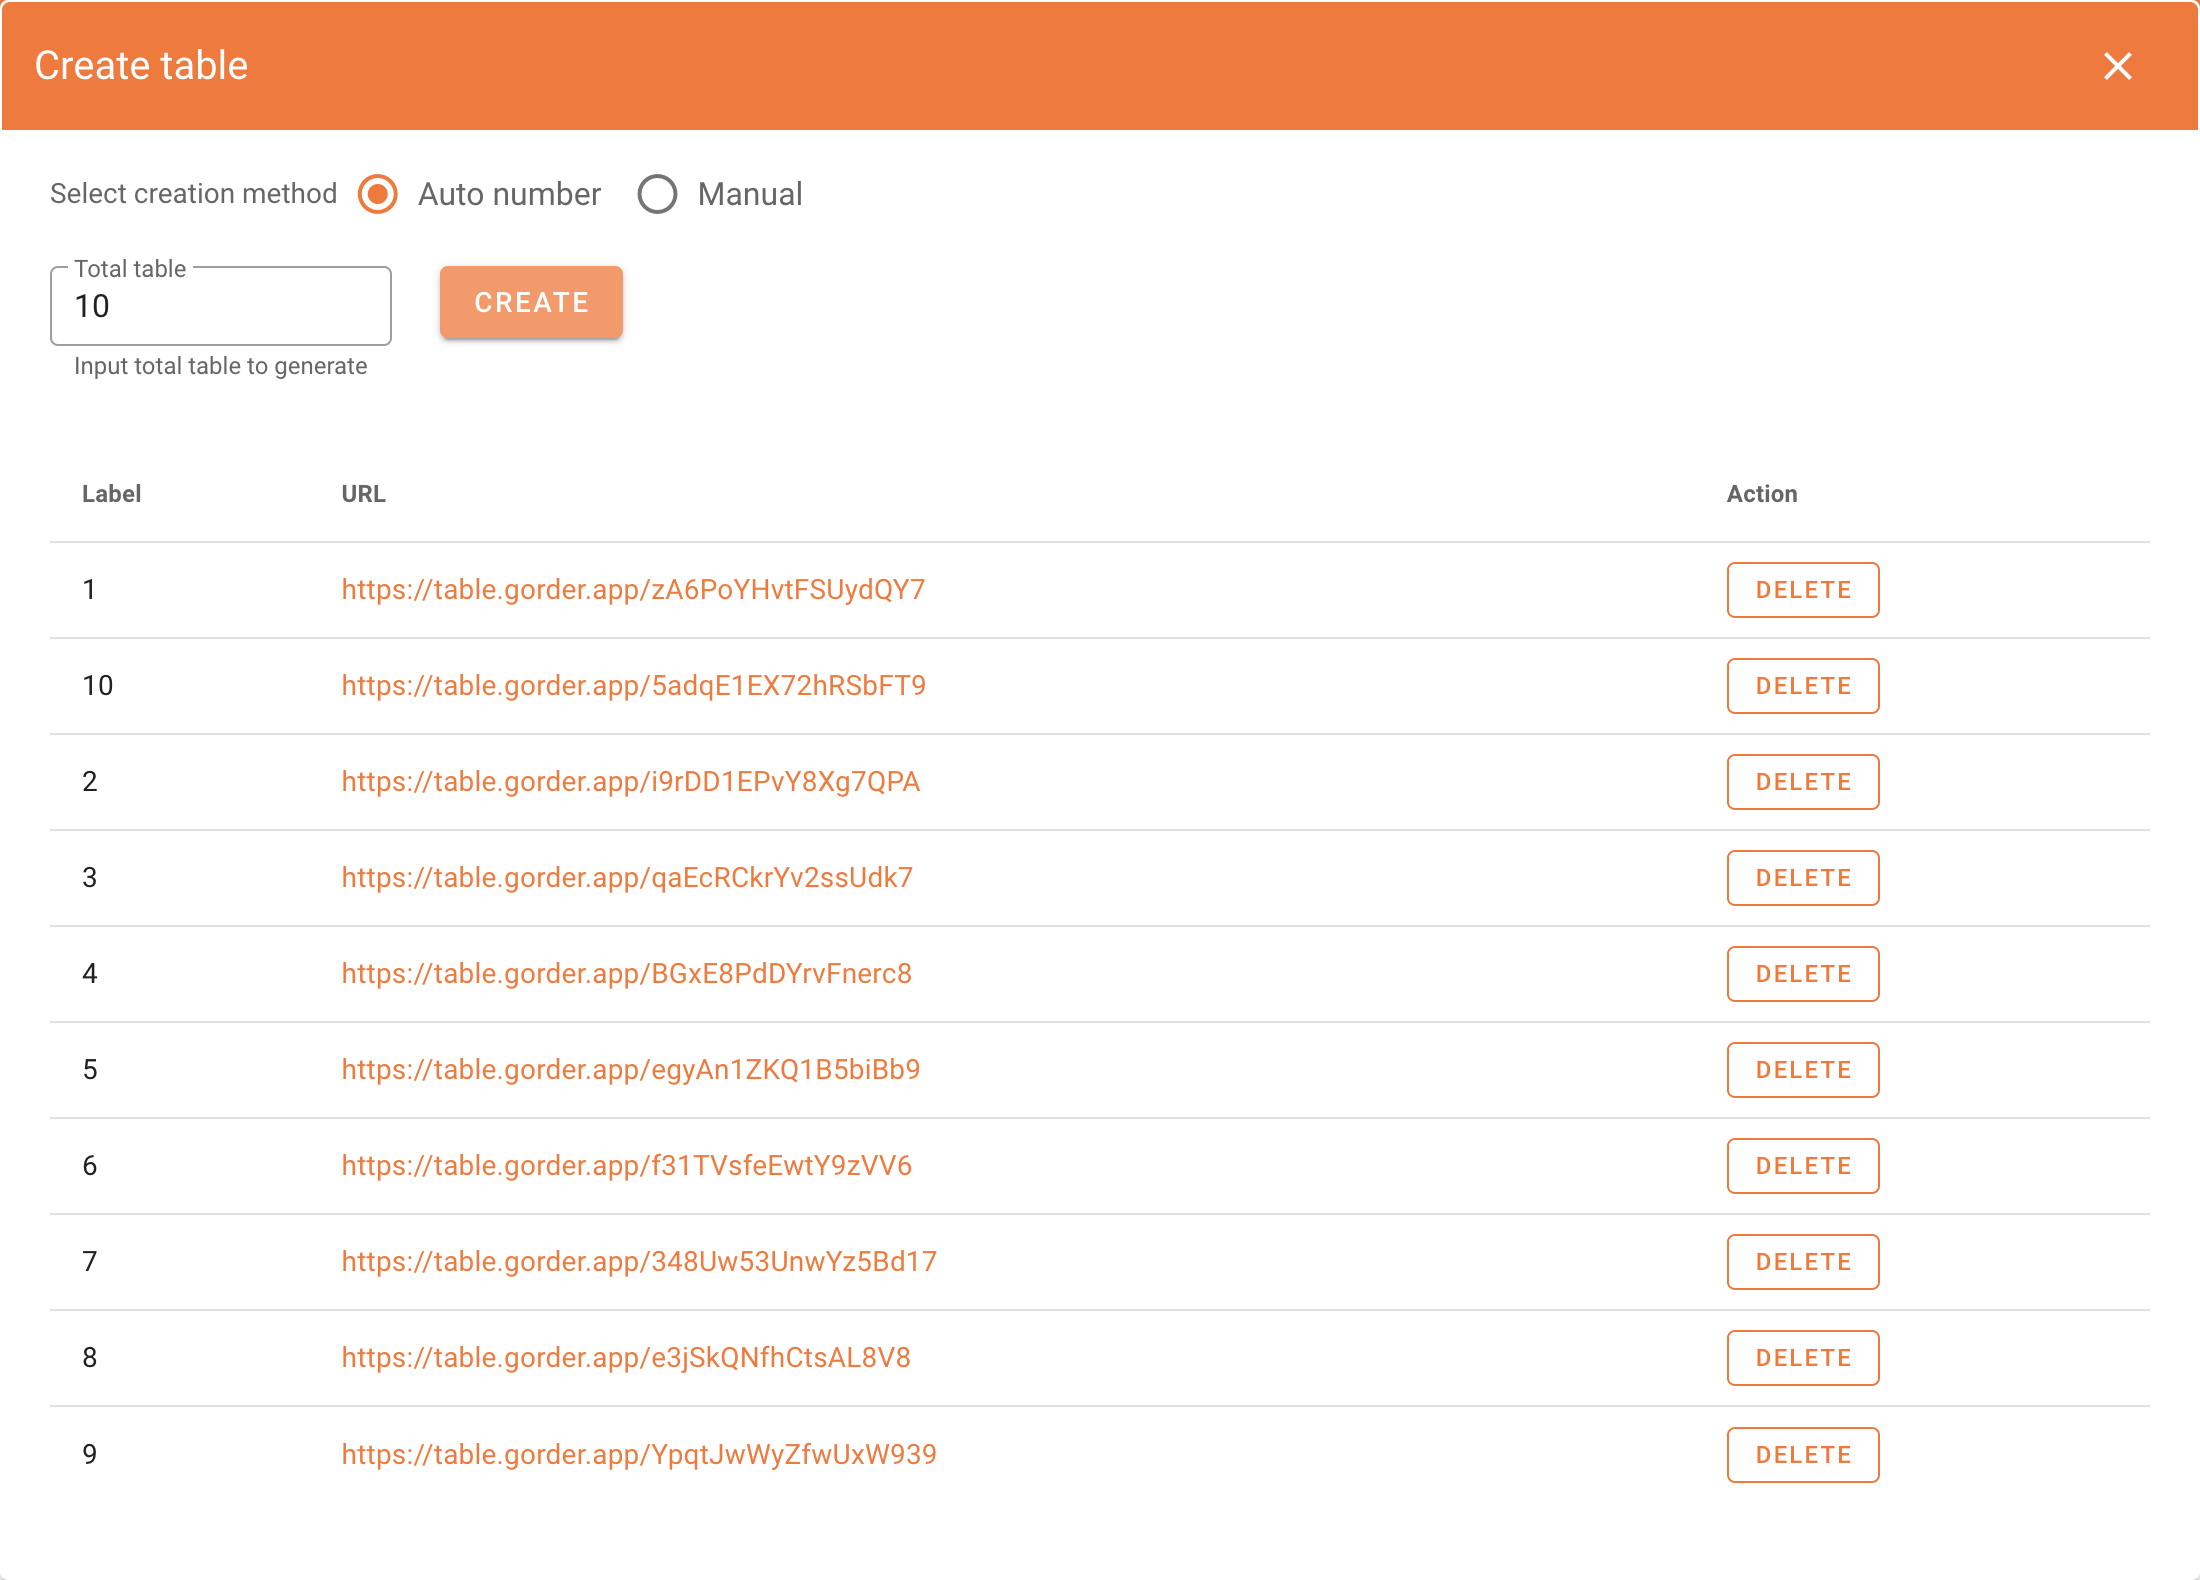
Task: Click the 'Select creation method' label
Action: [x=193, y=194]
